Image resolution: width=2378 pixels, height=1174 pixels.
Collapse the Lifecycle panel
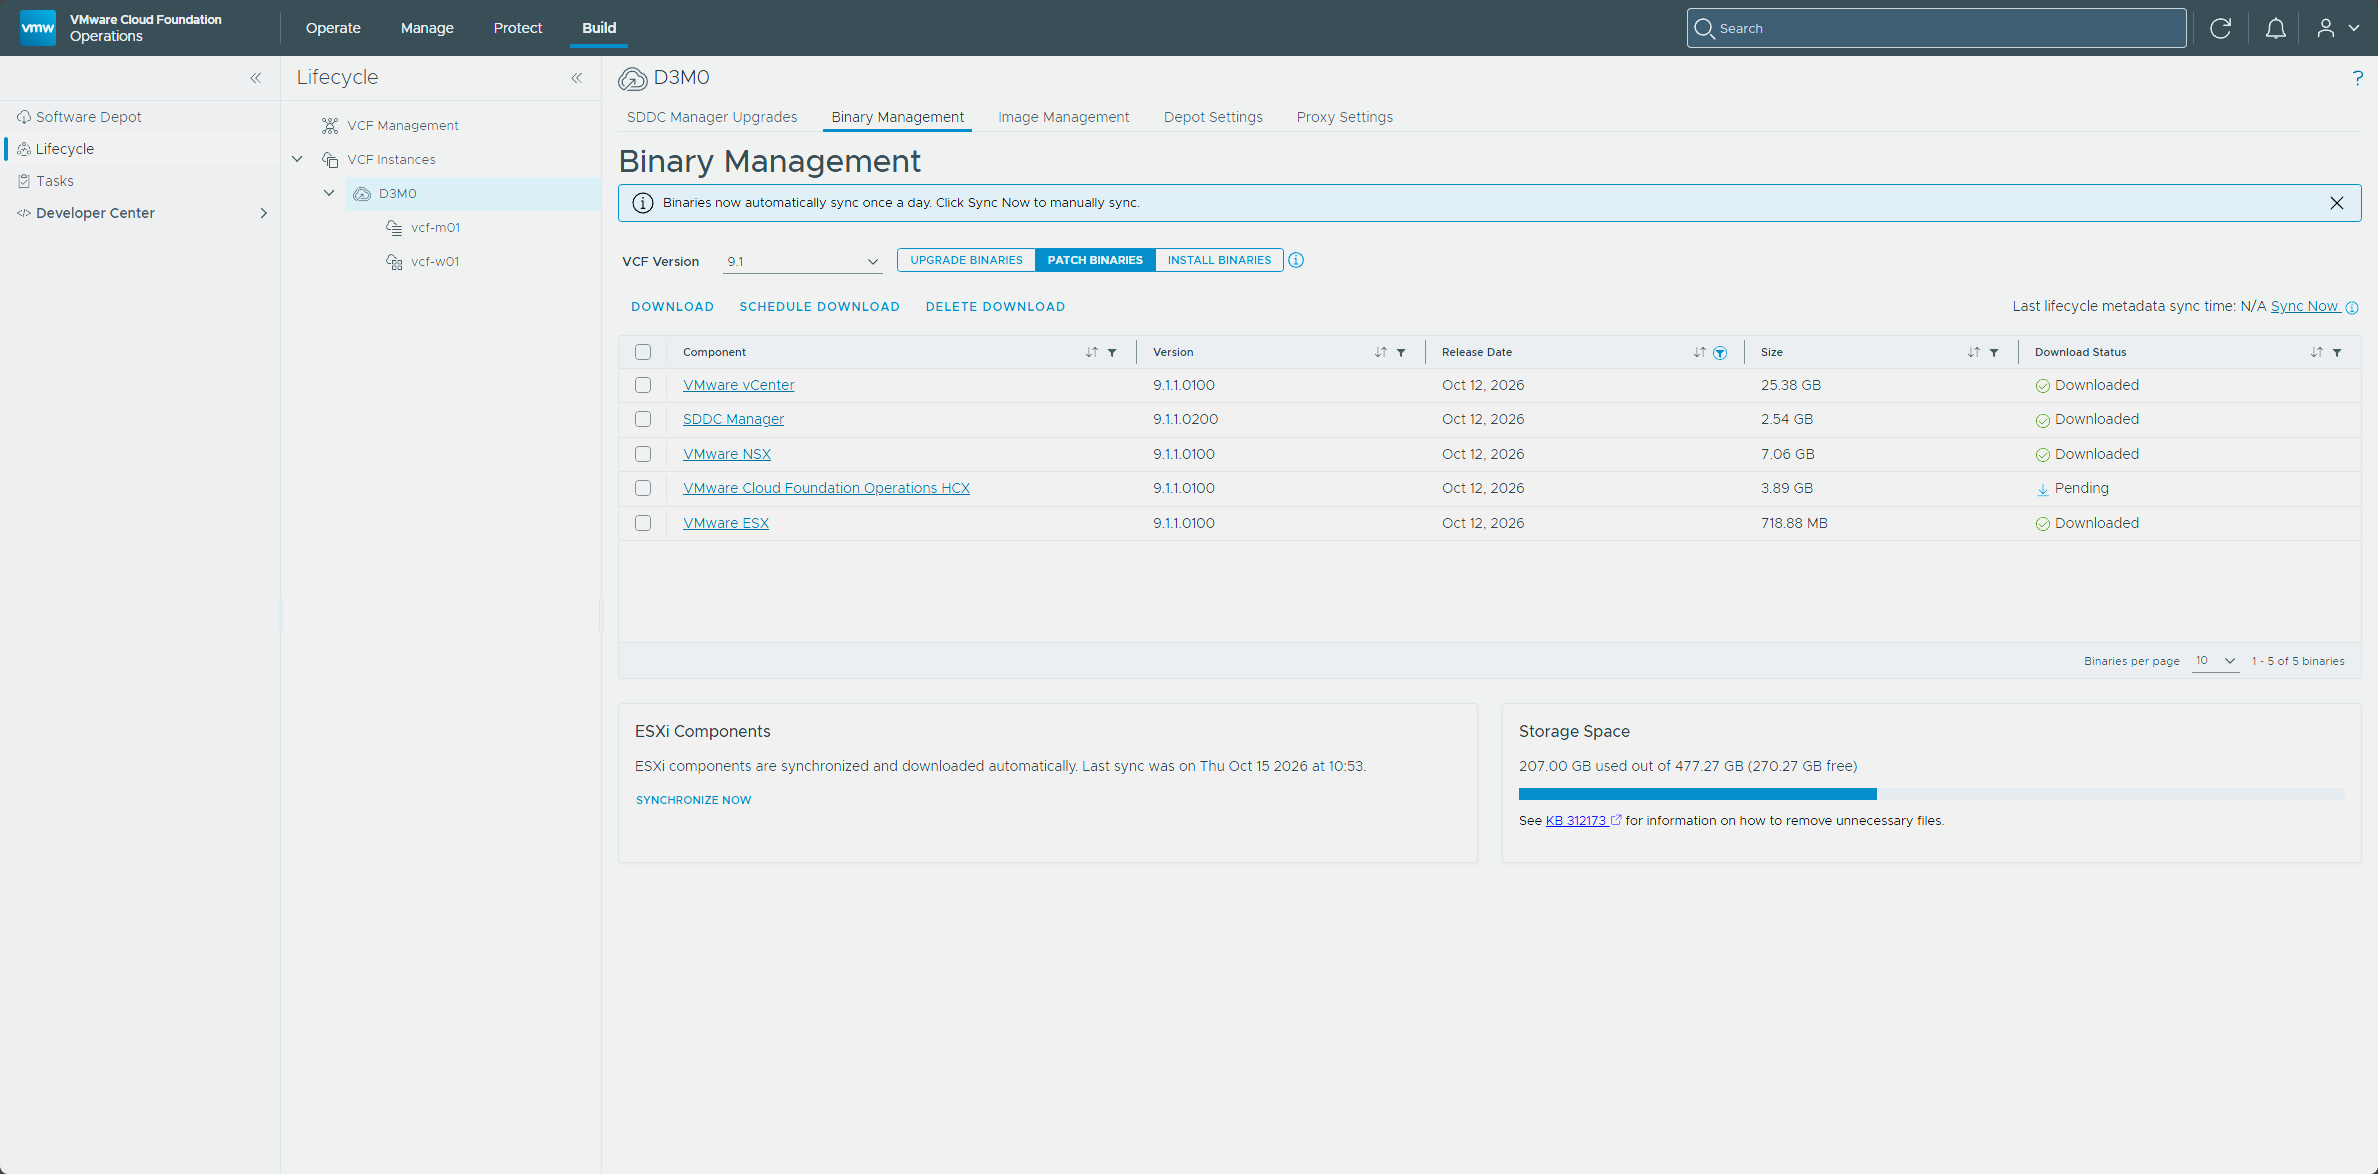click(x=577, y=78)
